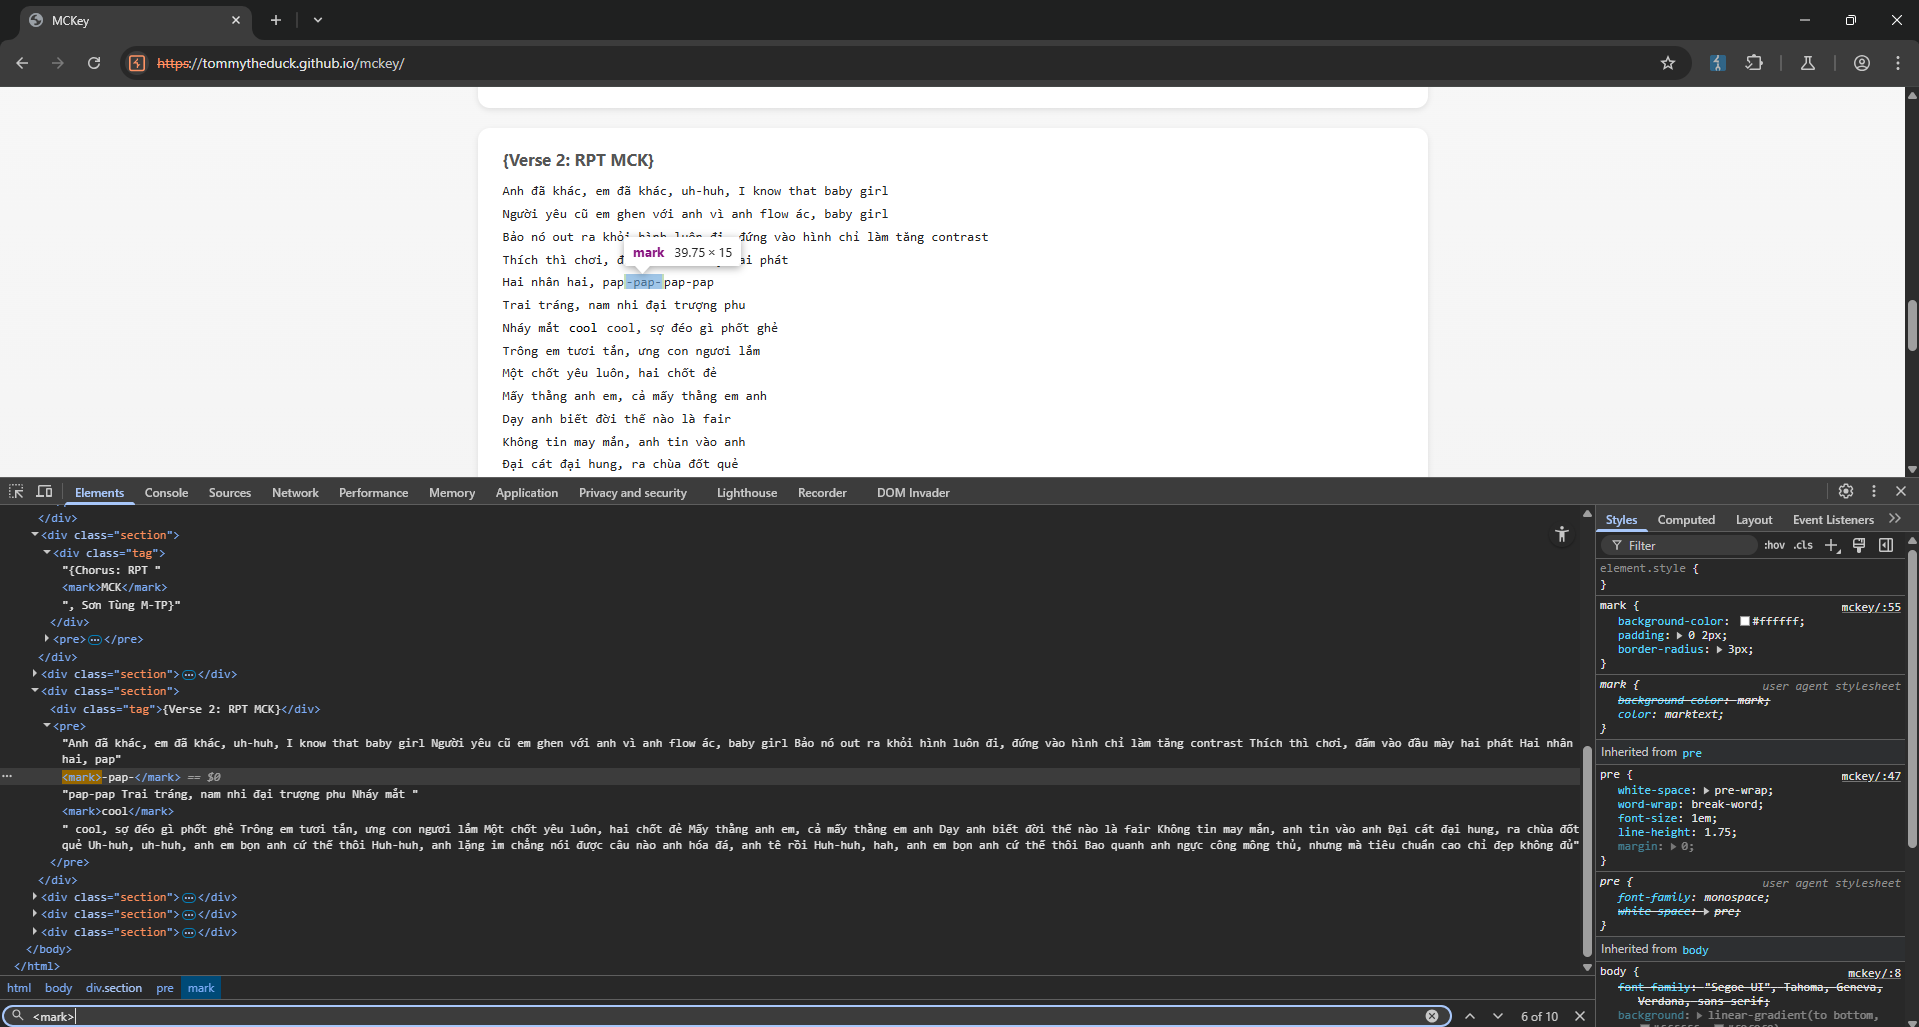Toggle the .cls class editor

click(x=1803, y=545)
